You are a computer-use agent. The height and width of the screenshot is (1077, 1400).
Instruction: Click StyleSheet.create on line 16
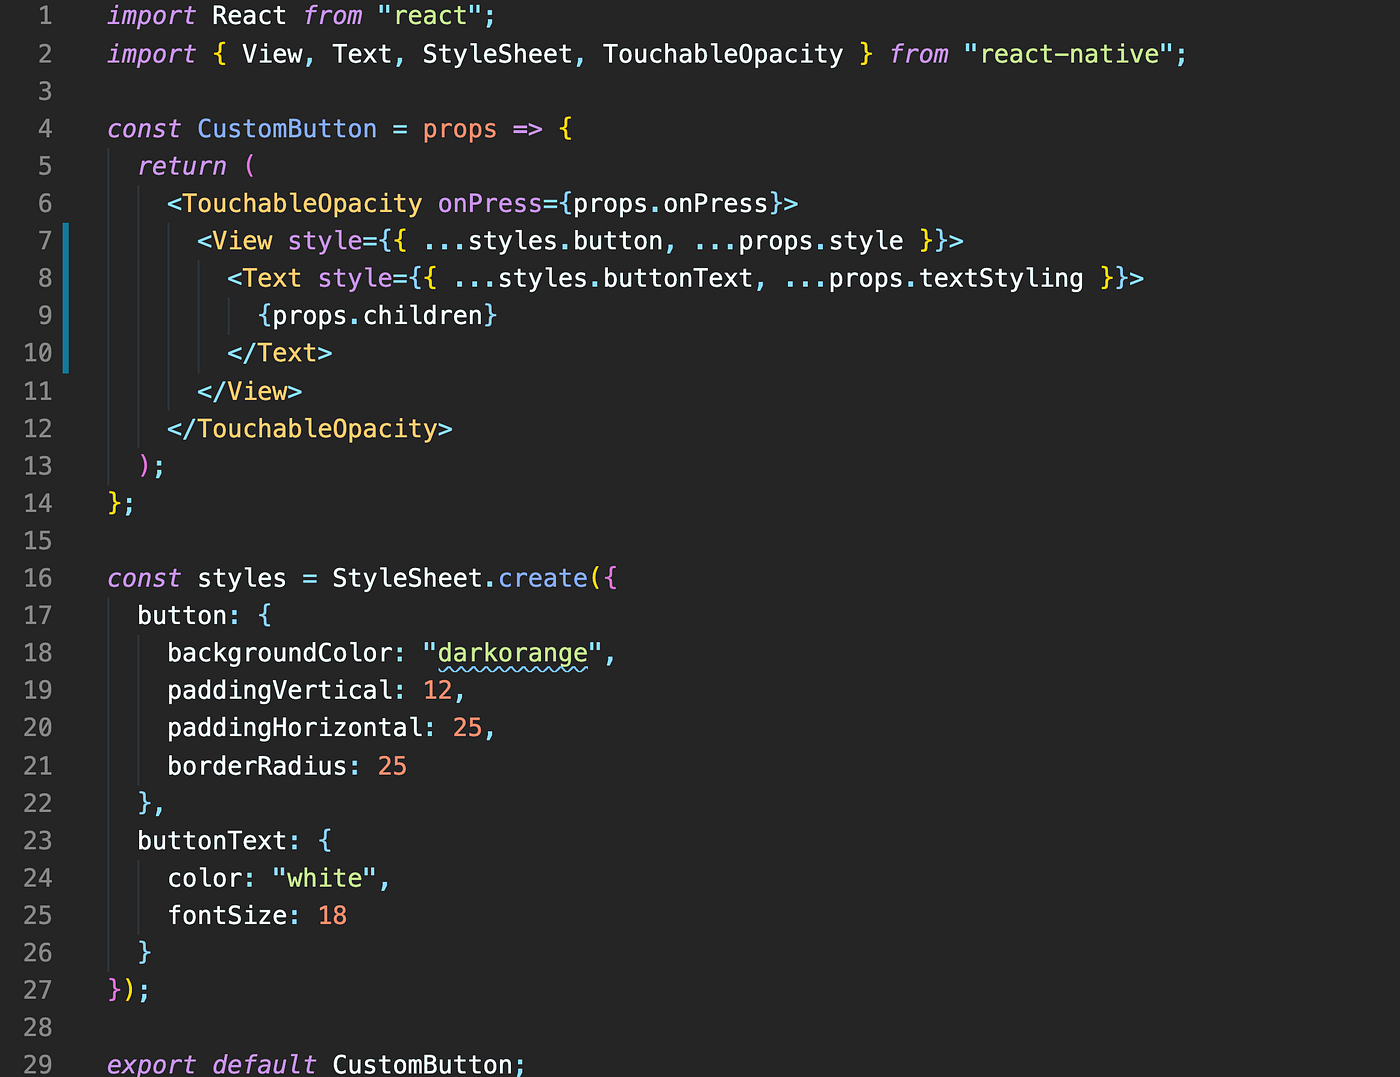pos(460,577)
